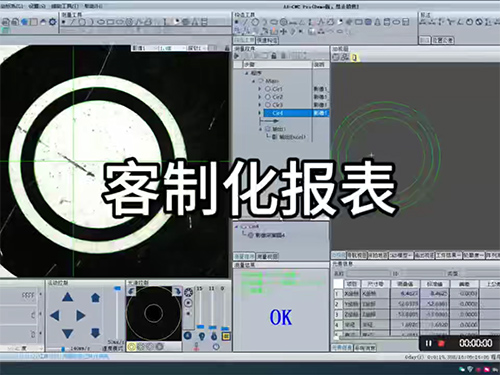
Task: Click row 3 in the element info table
Action: pyautogui.click(x=417, y=314)
